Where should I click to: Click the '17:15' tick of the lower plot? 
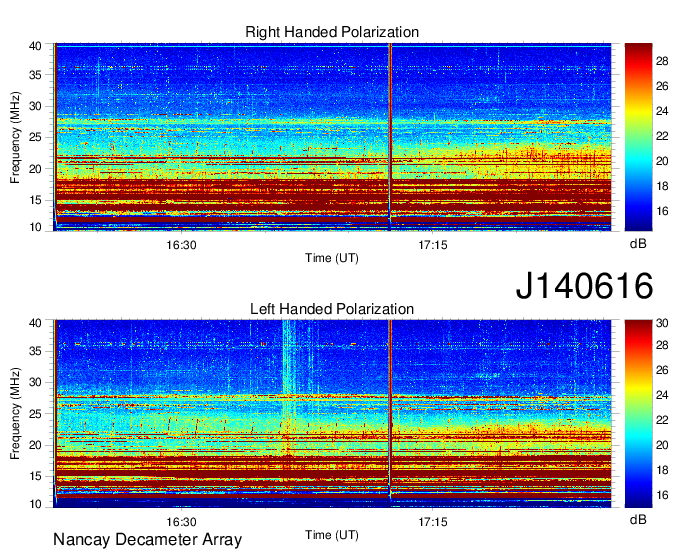433,522
